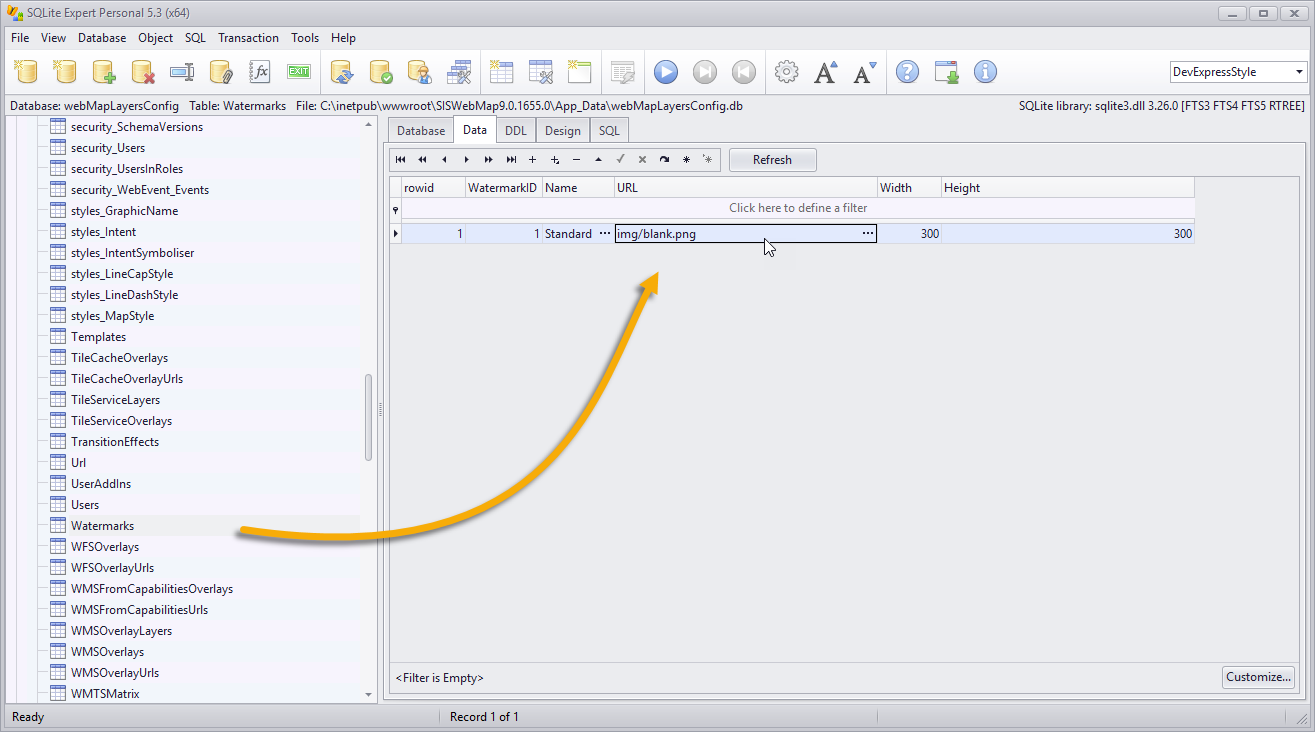Open the Options gear icon

[787, 72]
